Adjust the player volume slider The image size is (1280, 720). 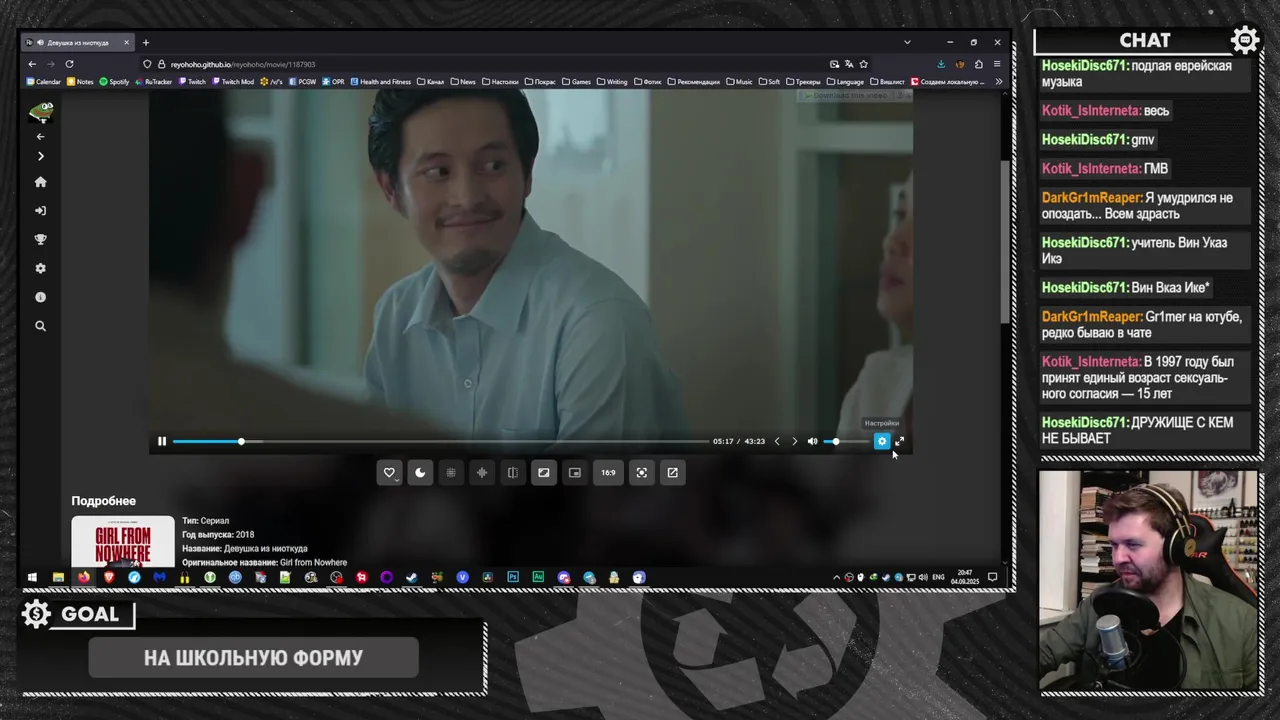click(x=845, y=441)
